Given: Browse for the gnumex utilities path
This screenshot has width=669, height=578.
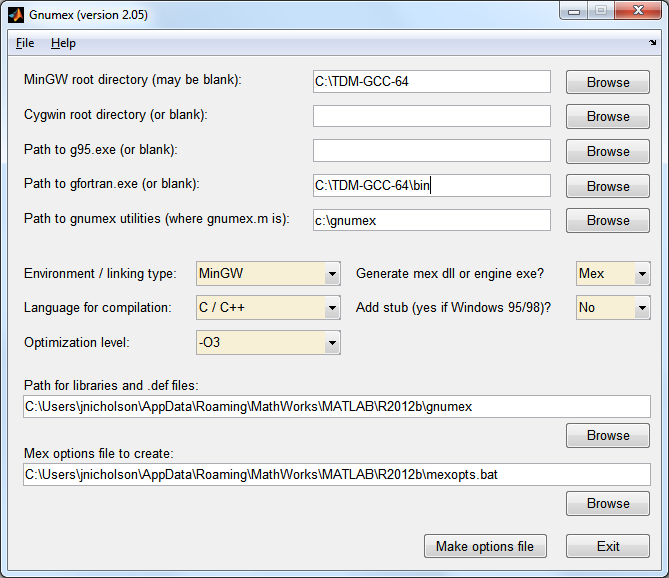Looking at the screenshot, I should click(x=608, y=220).
